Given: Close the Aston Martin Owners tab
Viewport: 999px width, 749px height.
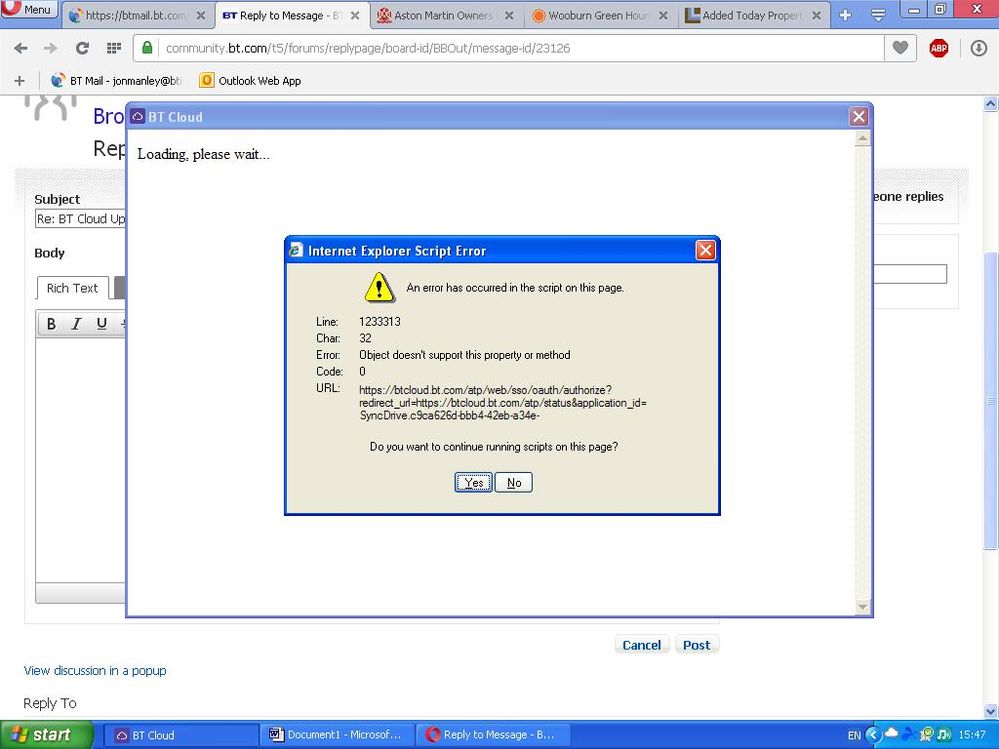Looking at the screenshot, I should point(509,15).
